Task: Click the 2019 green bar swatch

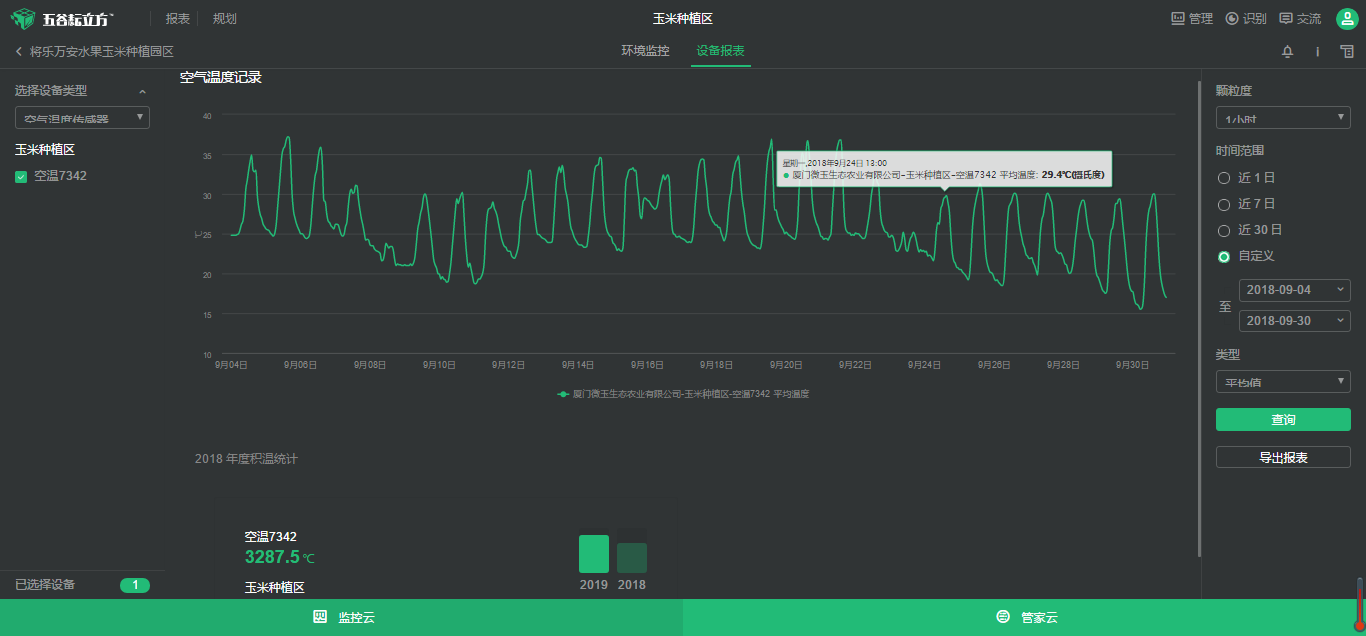Action: (594, 554)
